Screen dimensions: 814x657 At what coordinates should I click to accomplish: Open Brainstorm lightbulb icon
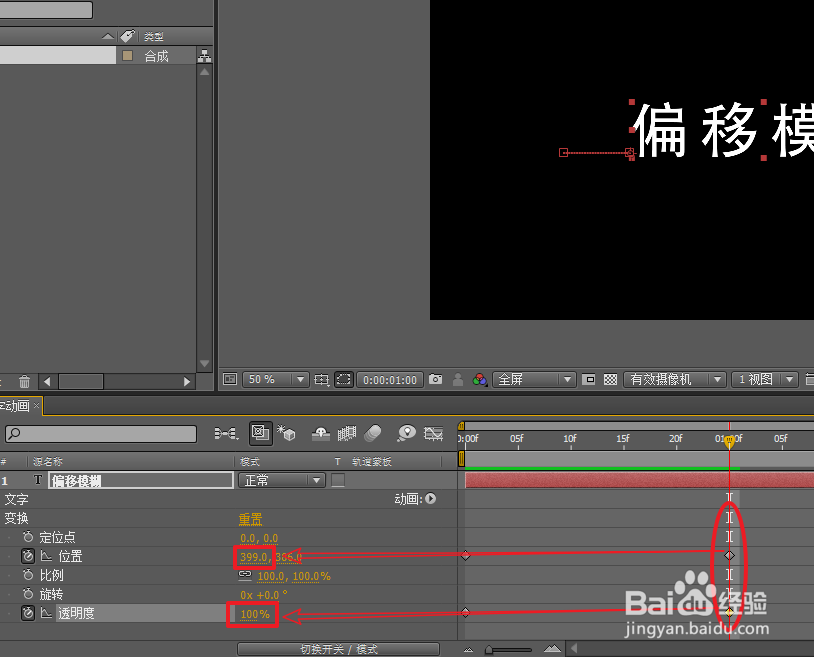(x=406, y=433)
